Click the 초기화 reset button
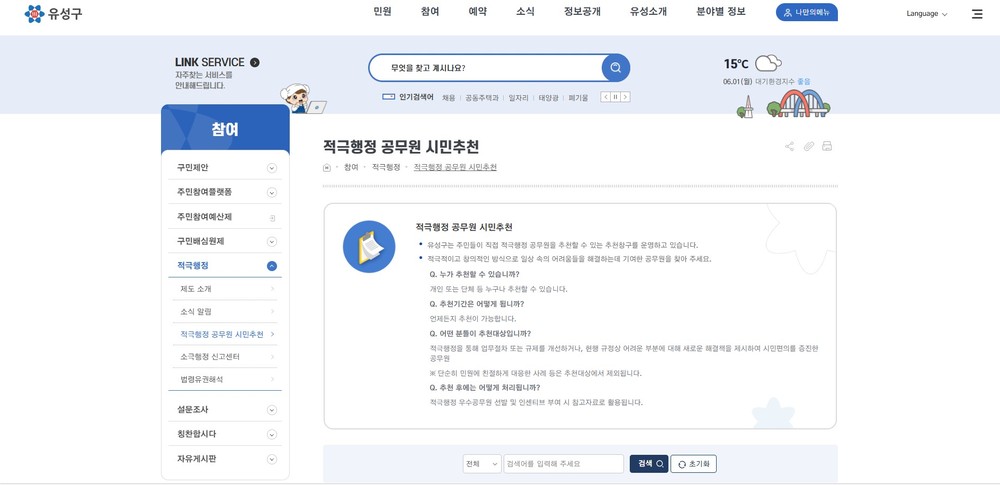Viewport: 1000px width, 485px height. tap(693, 464)
